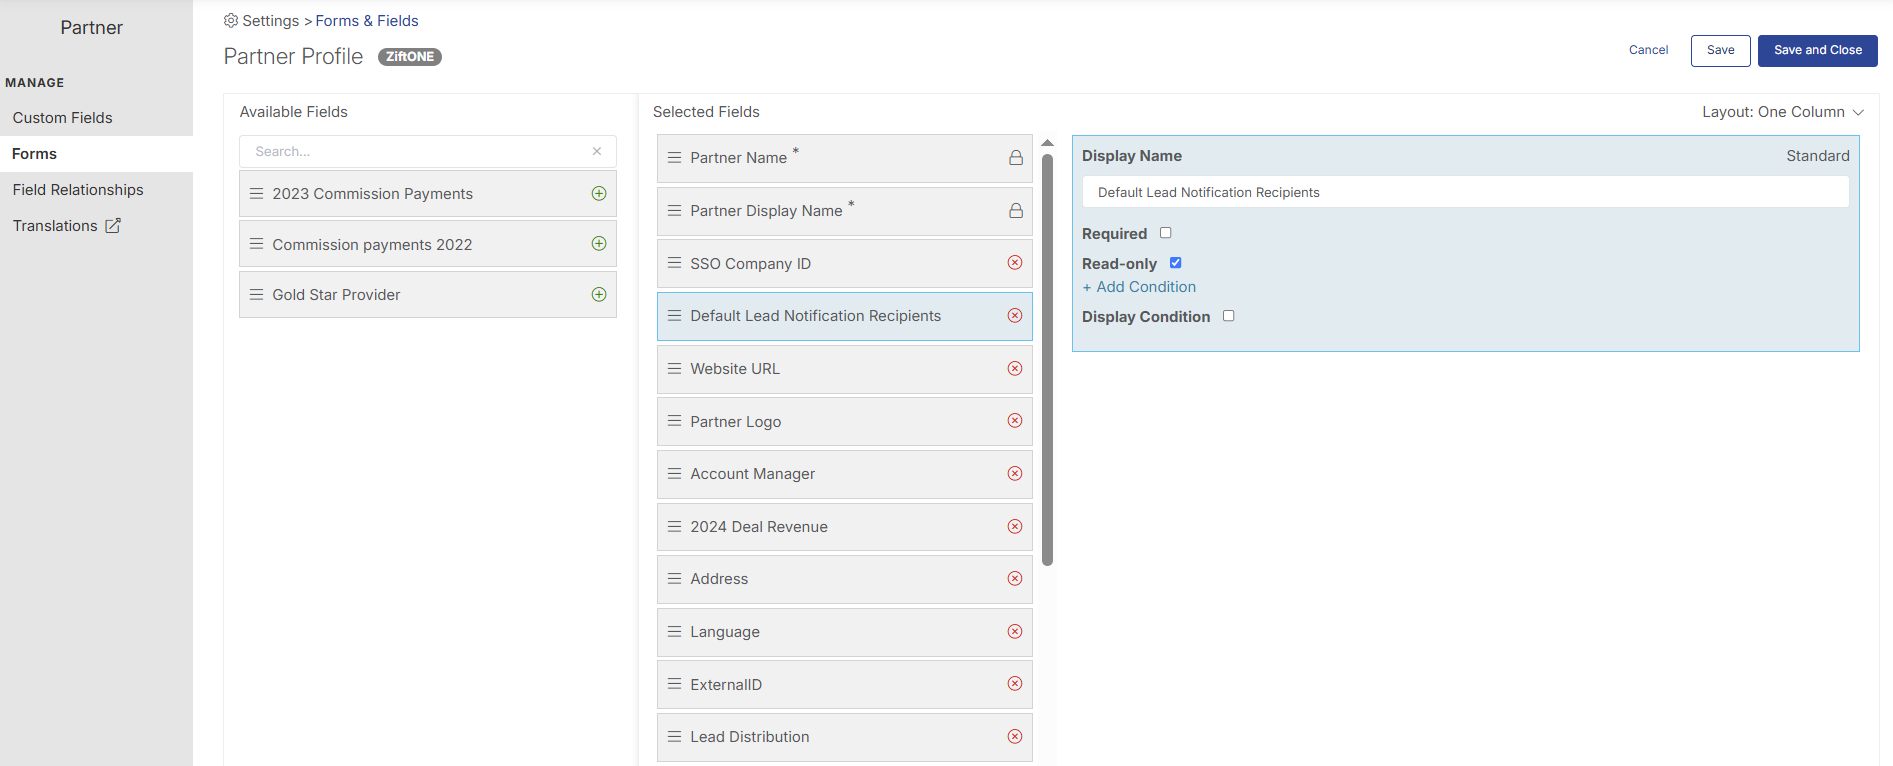This screenshot has height=766, width=1893.
Task: Click the Available Fields search box
Action: [x=427, y=151]
